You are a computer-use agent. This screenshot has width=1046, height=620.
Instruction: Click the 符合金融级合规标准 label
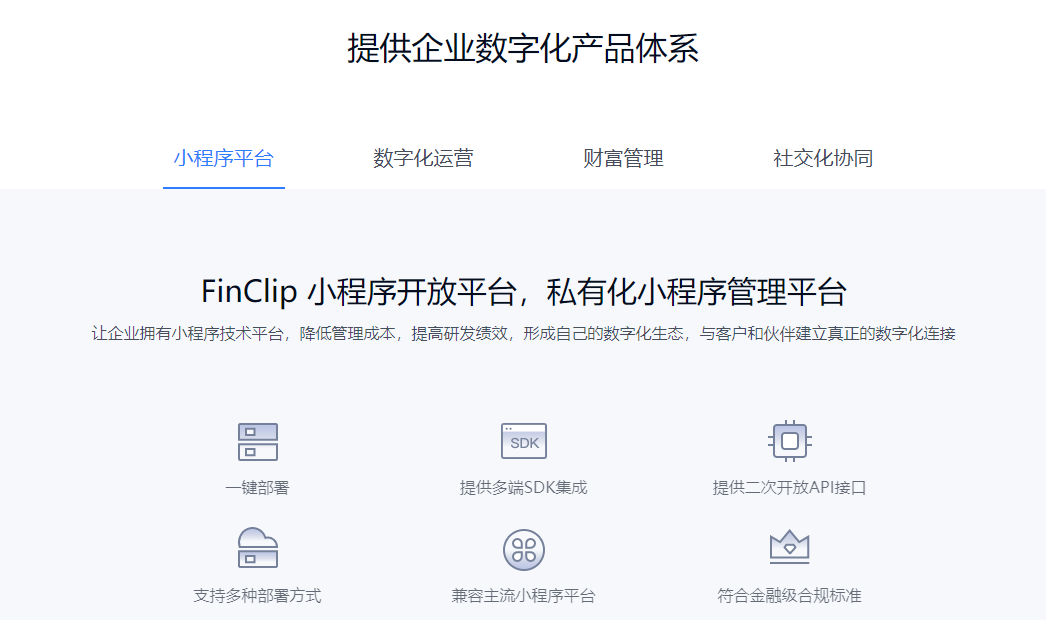click(x=789, y=595)
